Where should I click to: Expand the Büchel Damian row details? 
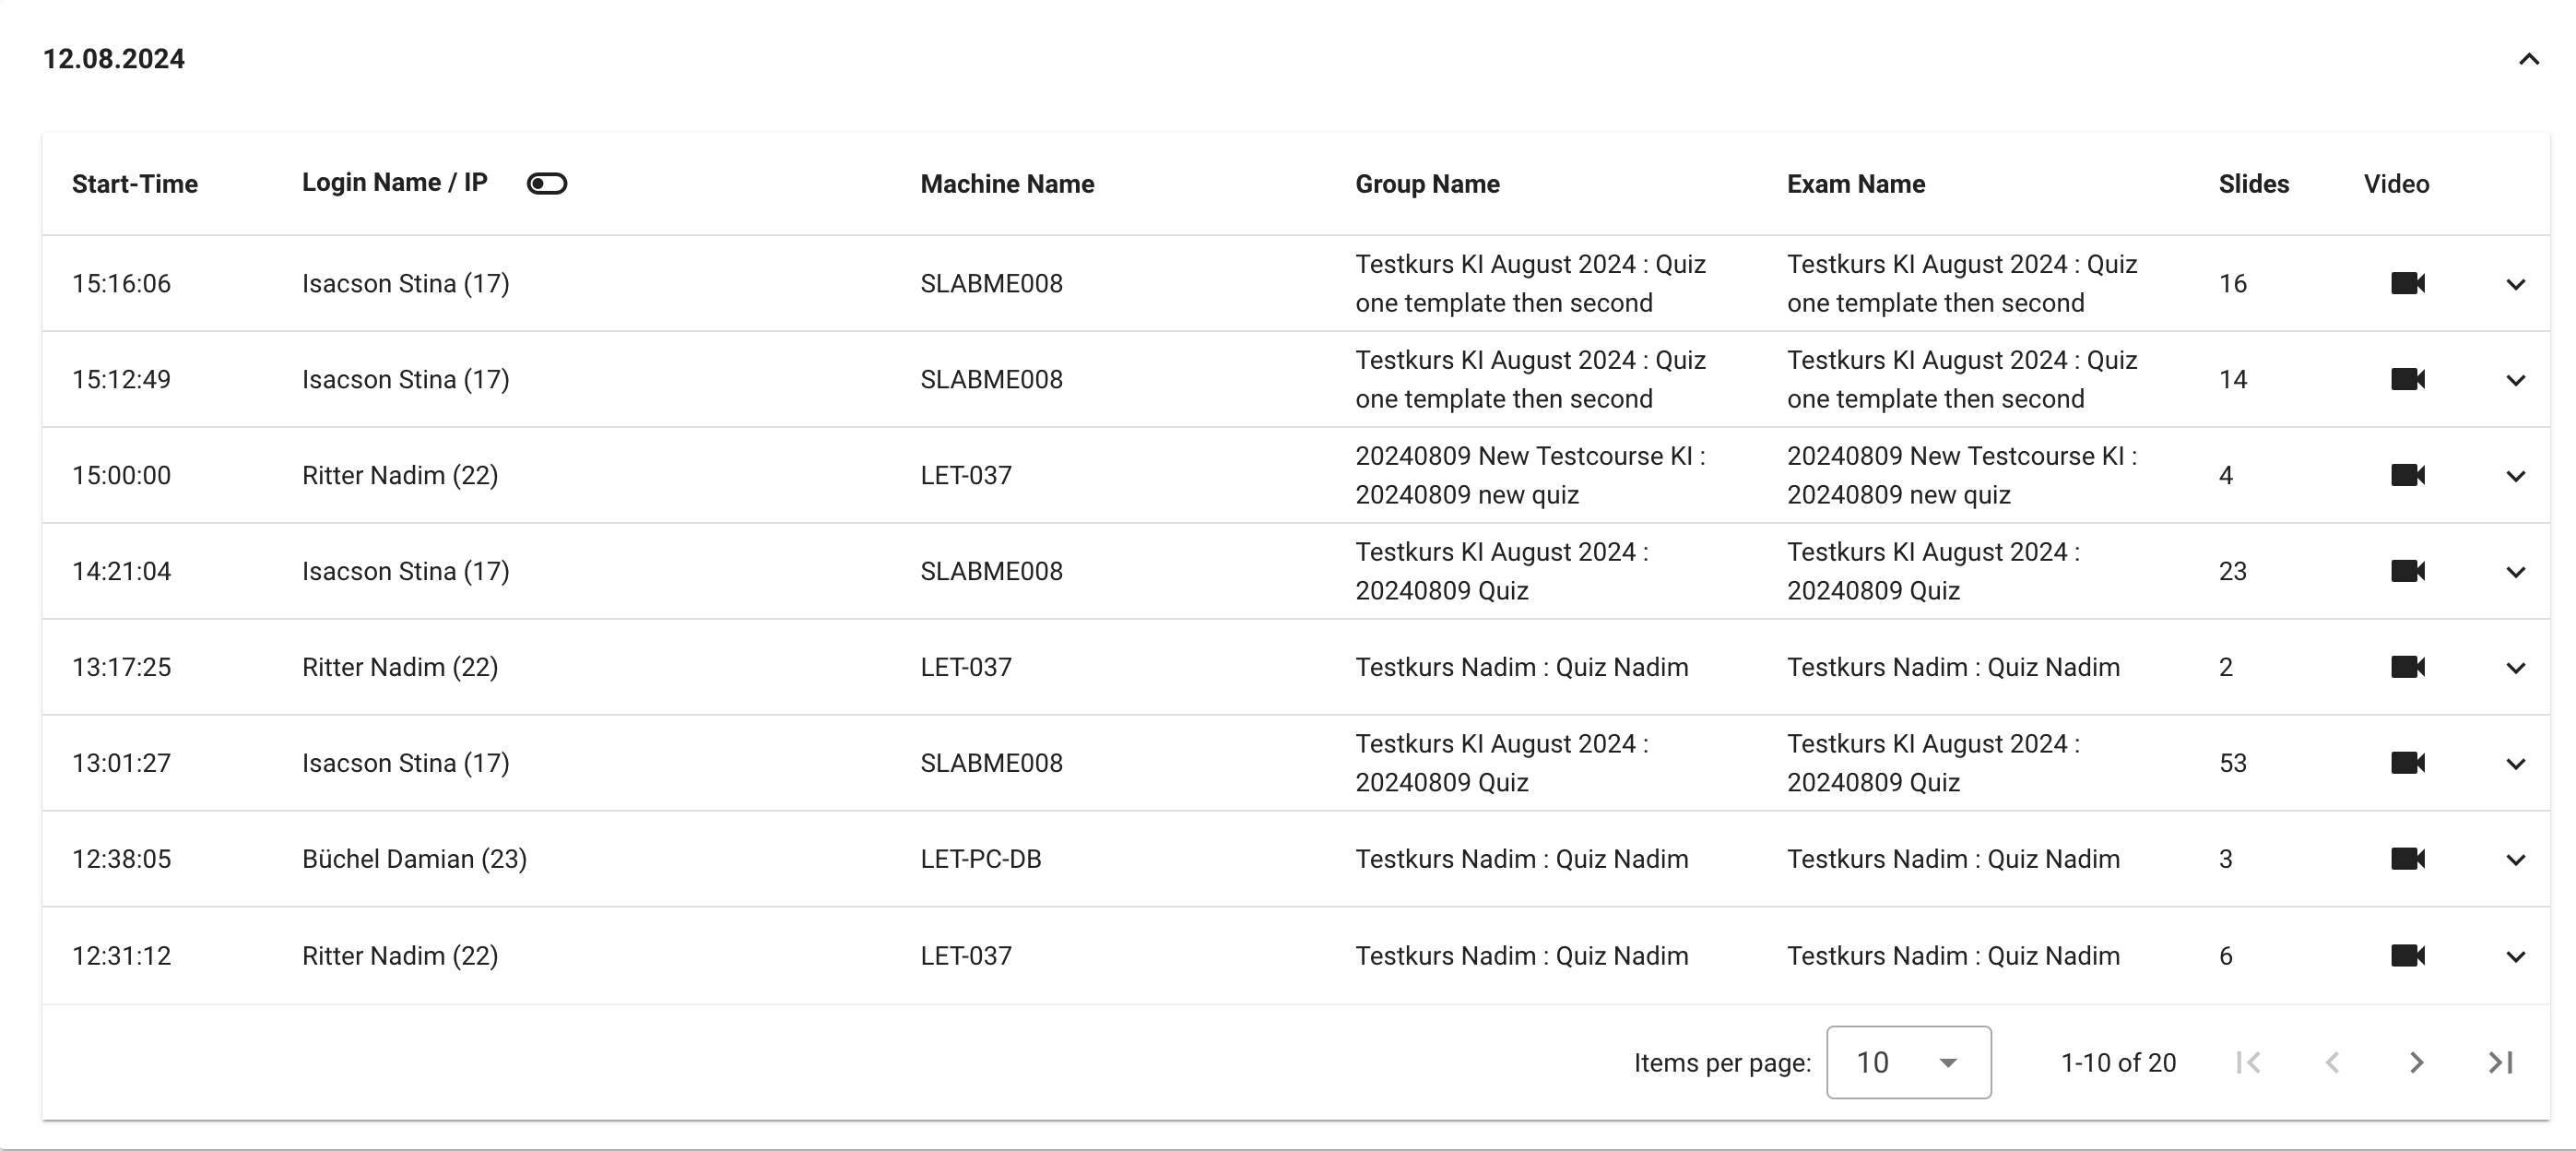2516,860
